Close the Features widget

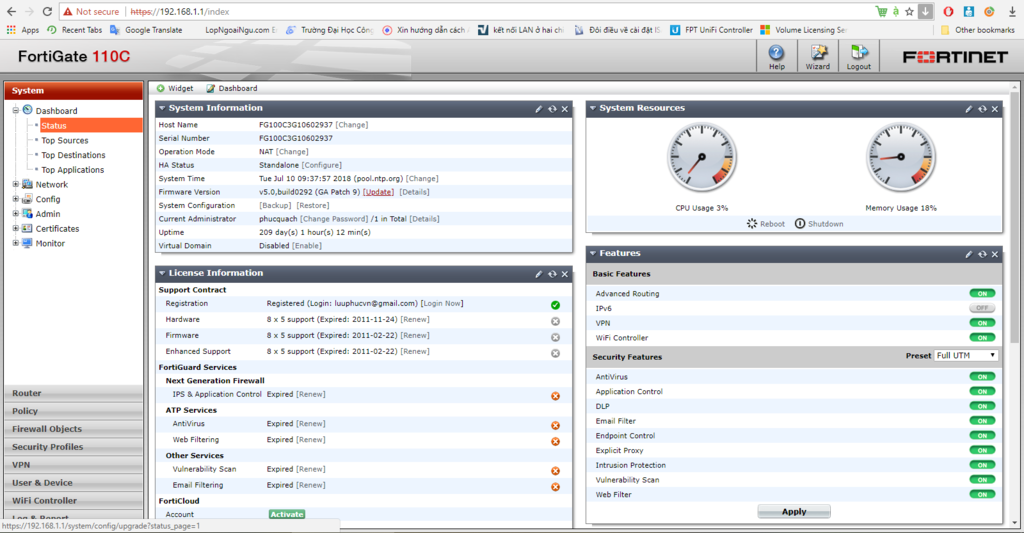(995, 254)
